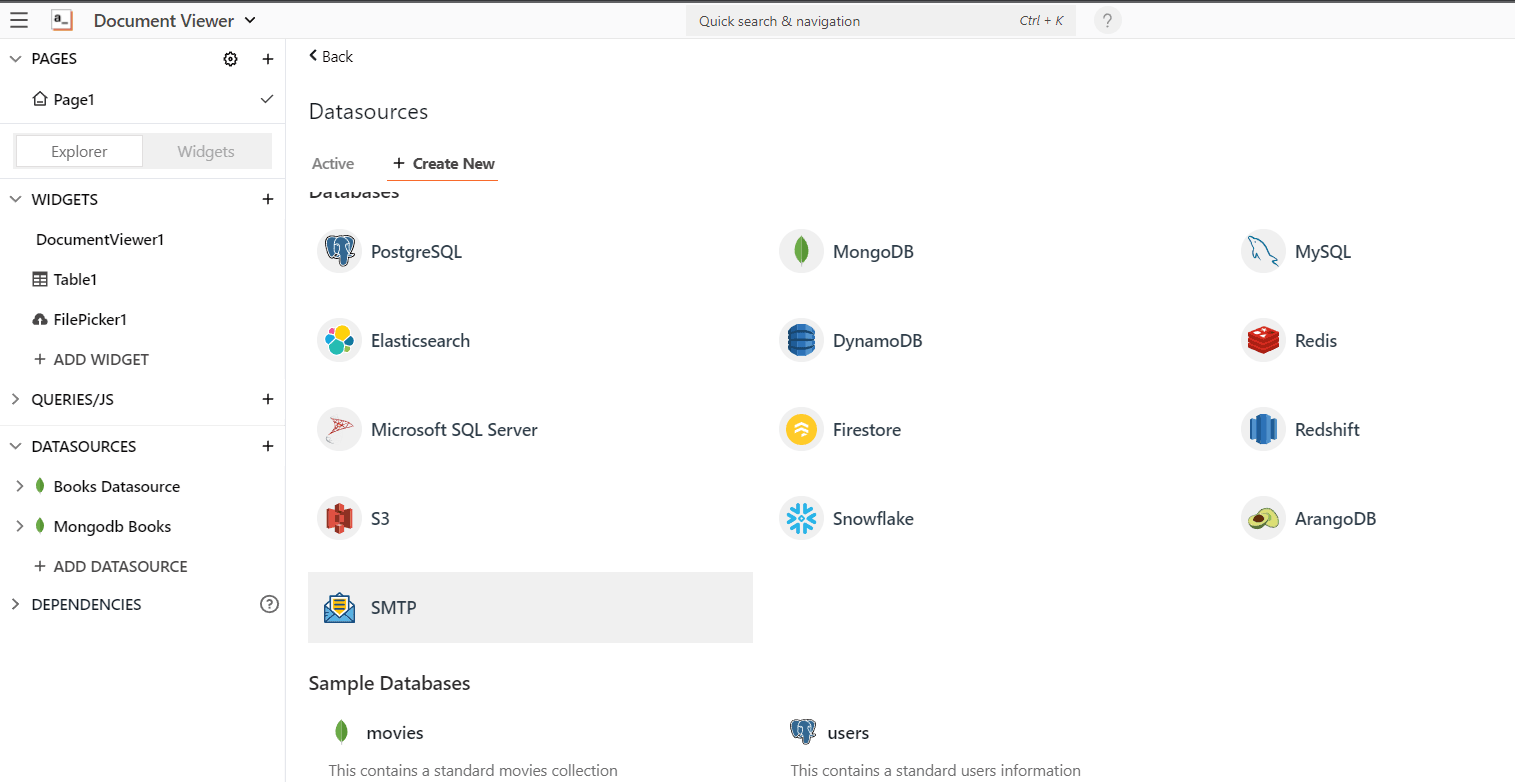
Task: Choose the MySQL dolphin icon
Action: point(1263,251)
